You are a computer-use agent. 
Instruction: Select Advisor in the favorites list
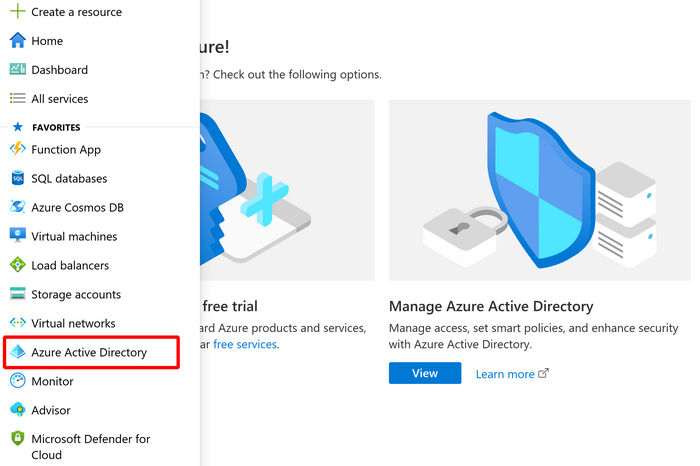[x=50, y=411]
